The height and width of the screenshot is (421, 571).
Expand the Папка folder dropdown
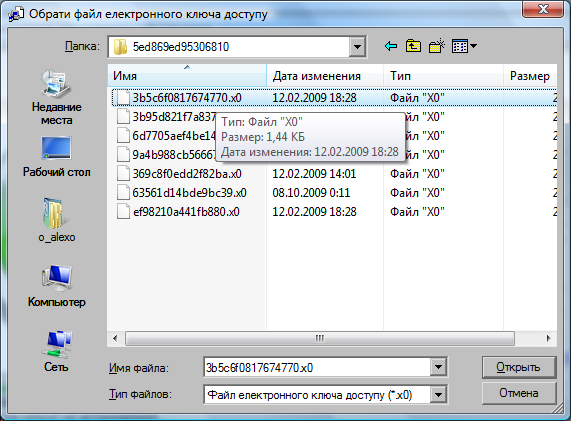coord(357,47)
